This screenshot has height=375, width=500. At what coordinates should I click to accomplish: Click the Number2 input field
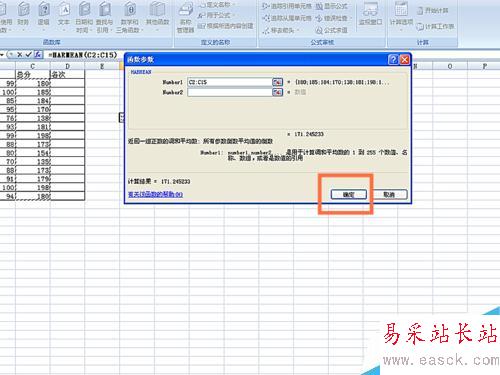point(230,92)
